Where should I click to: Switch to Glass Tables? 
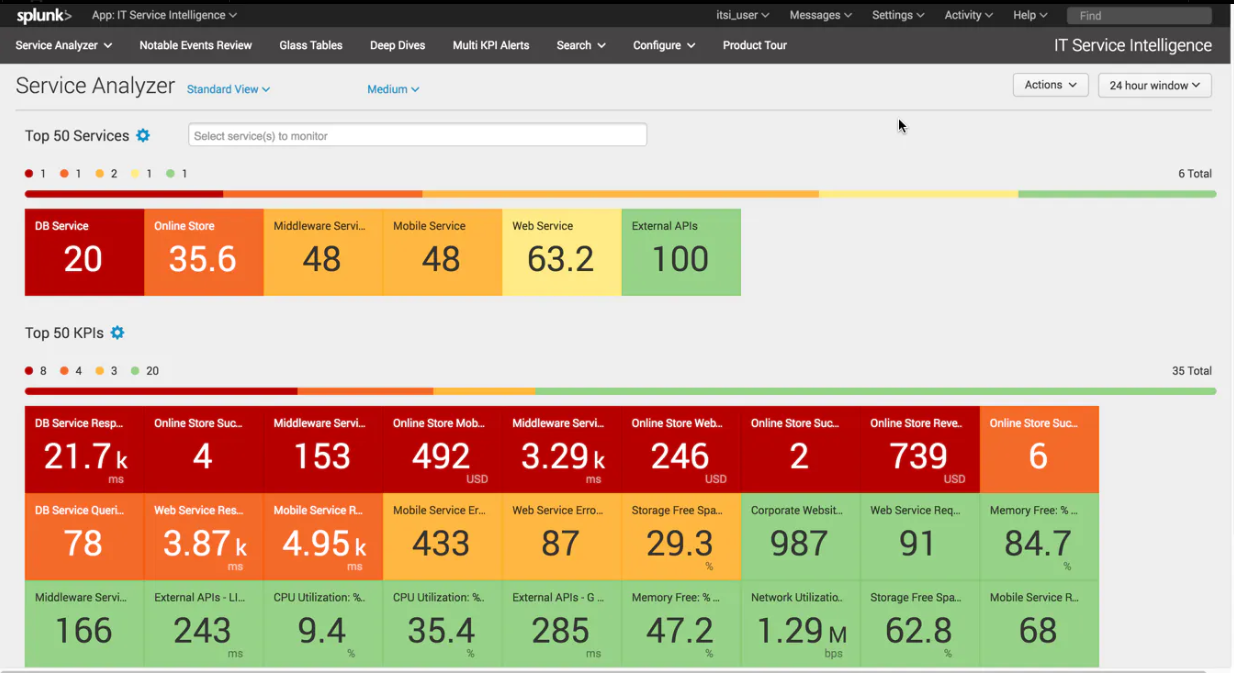click(x=310, y=45)
